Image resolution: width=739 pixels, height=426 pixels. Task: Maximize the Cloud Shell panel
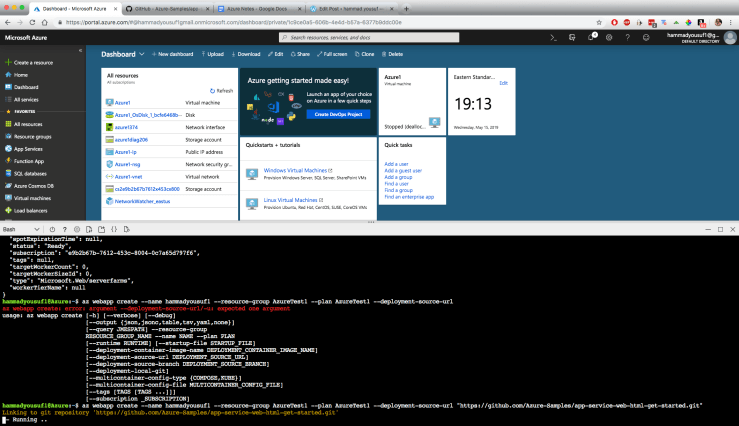point(720,229)
